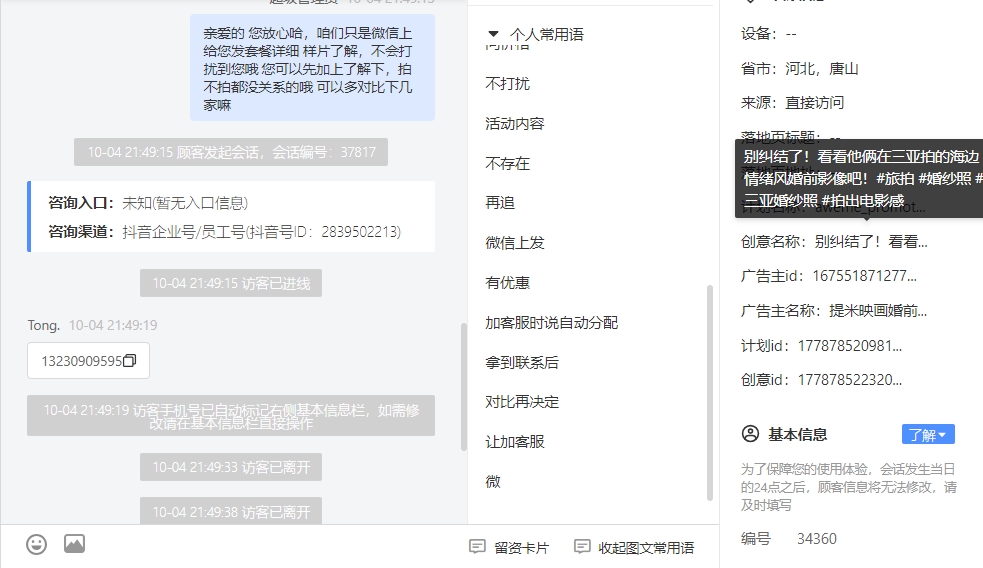
Task: Click the 收起图文常用语 icon
Action: click(x=582, y=547)
